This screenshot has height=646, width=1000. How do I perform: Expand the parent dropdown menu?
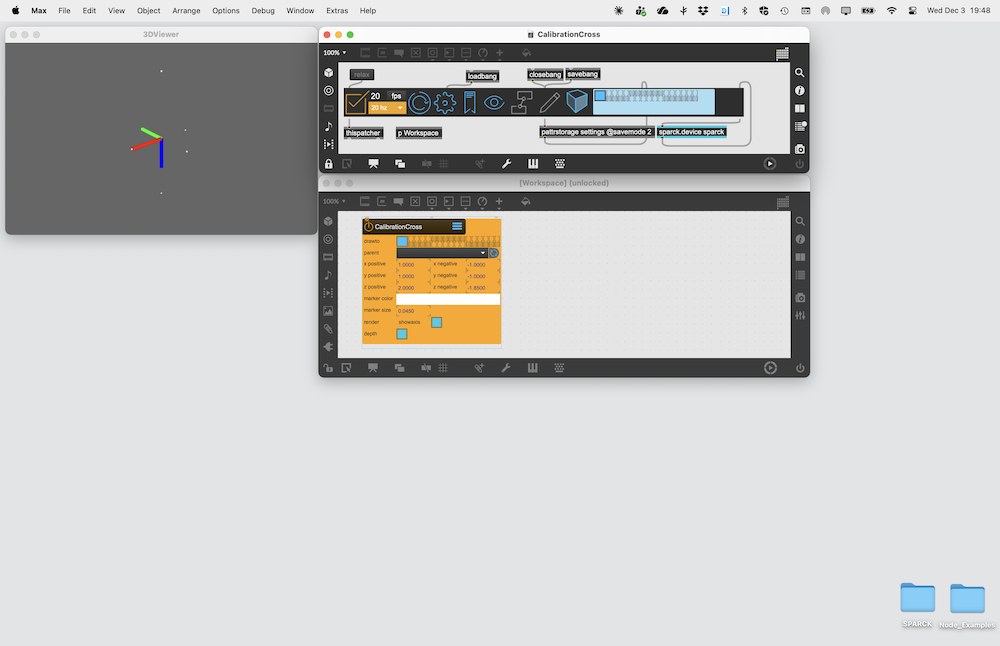tap(483, 253)
